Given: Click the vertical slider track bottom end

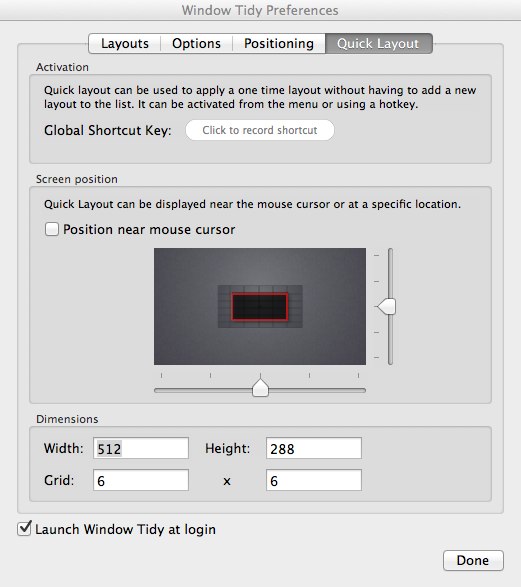Looking at the screenshot, I should click(x=390, y=361).
